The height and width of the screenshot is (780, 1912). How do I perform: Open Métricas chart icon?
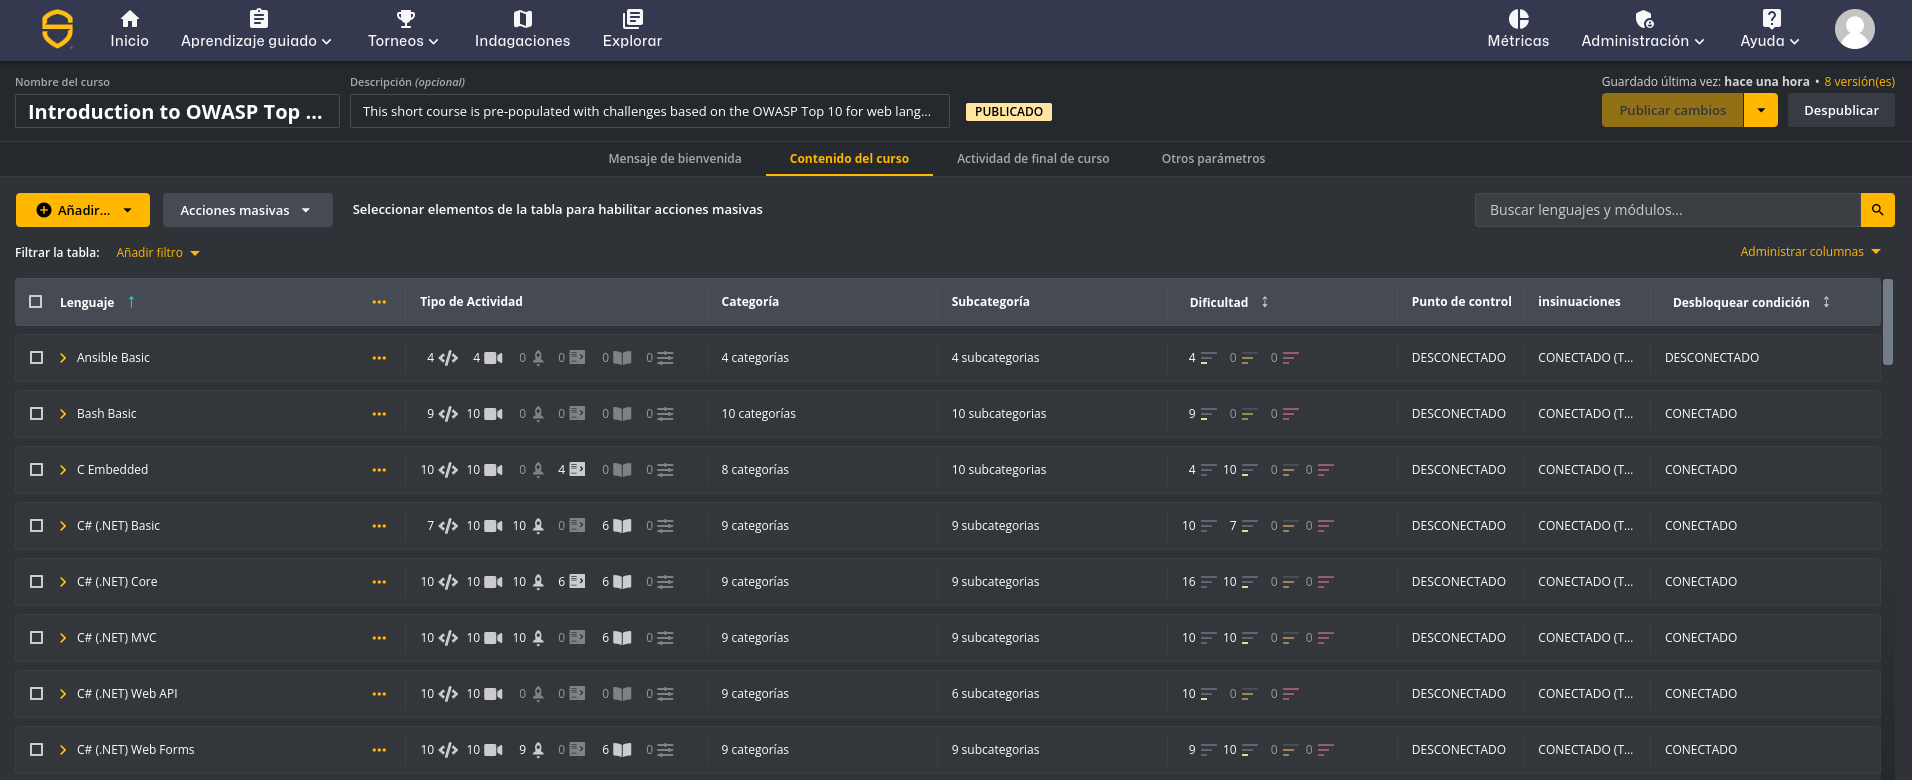pyautogui.click(x=1518, y=18)
